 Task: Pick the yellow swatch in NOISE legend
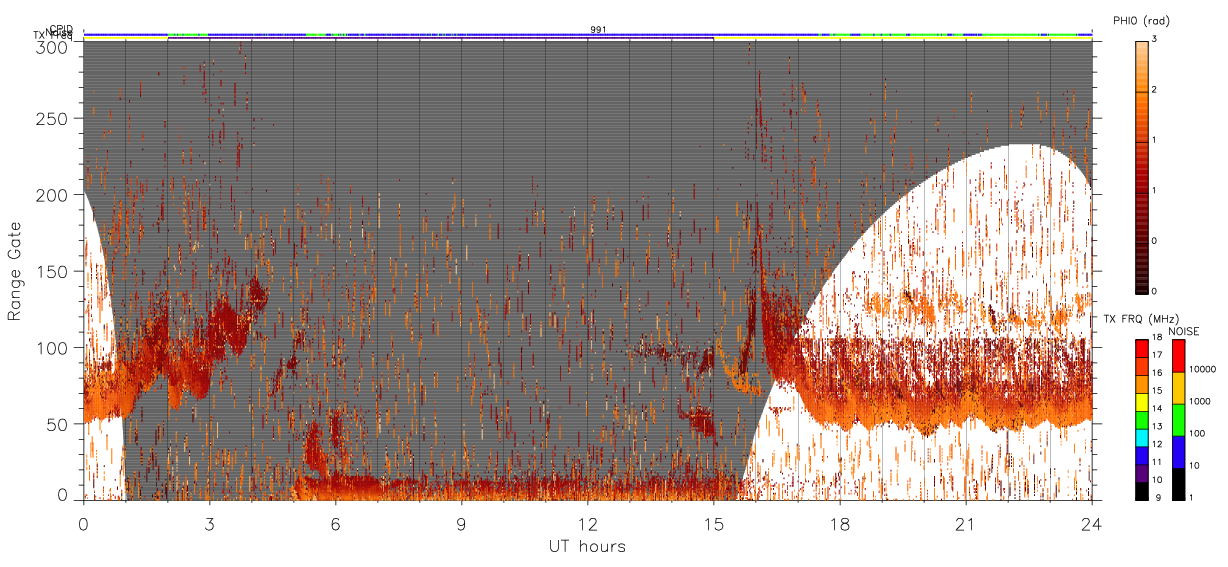(x=1180, y=388)
